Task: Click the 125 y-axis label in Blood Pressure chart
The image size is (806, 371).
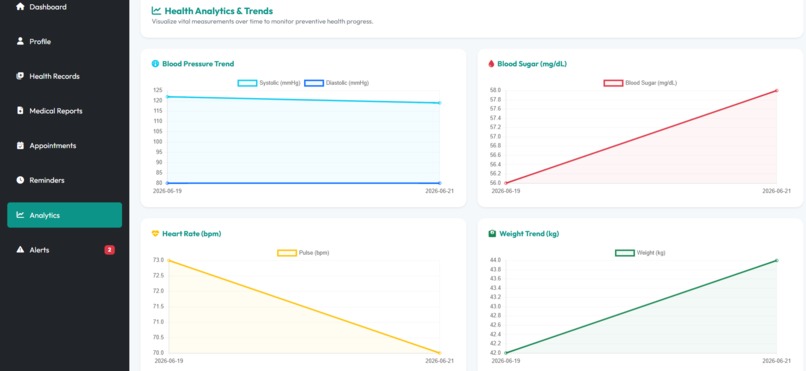Action: click(157, 90)
